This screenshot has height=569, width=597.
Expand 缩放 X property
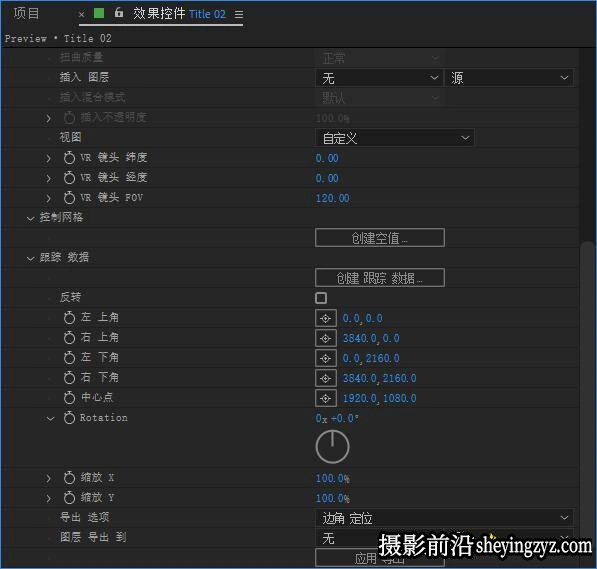(48, 478)
